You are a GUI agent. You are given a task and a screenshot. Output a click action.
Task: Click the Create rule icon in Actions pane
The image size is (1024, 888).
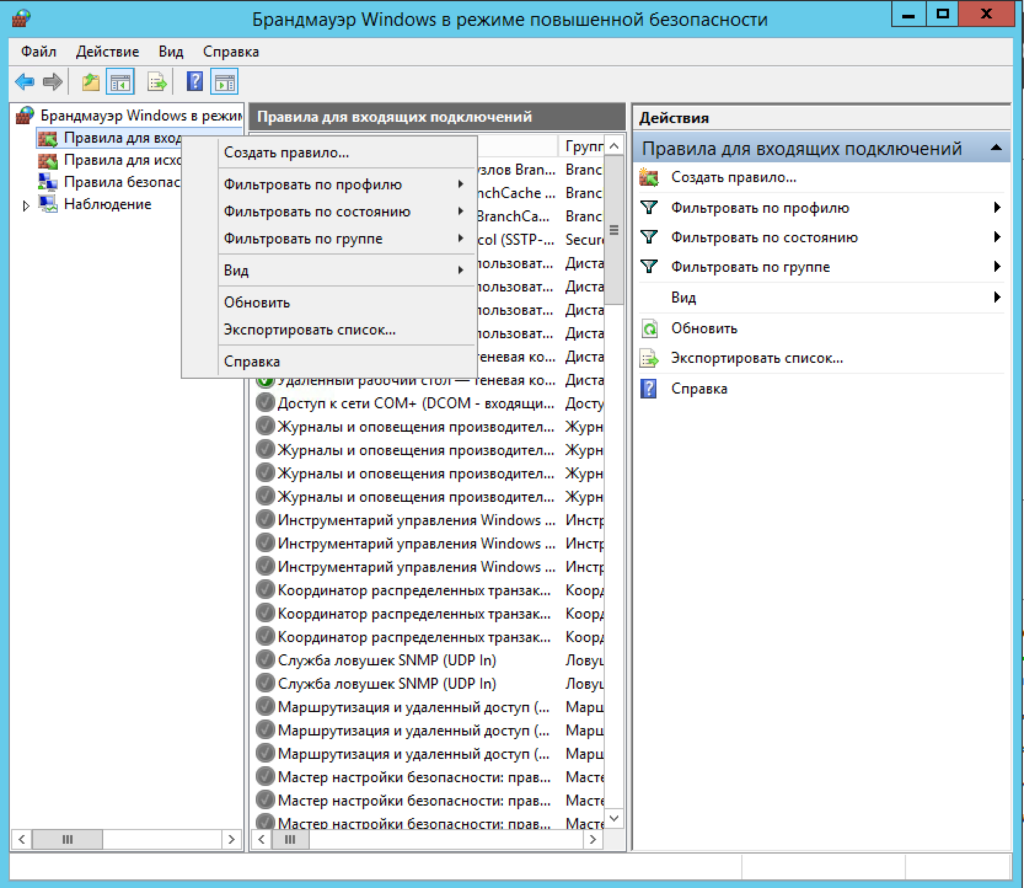(648, 177)
